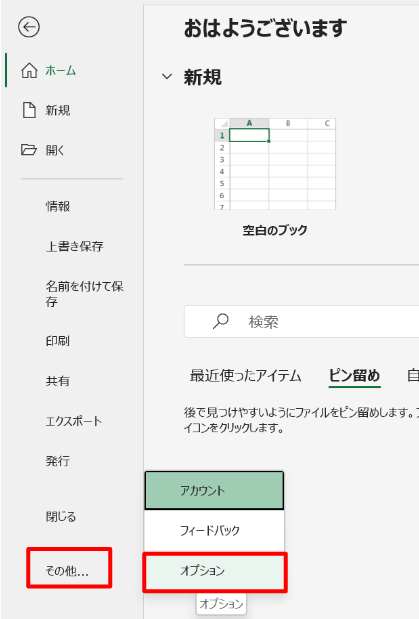
Task: Select エクスポート in the sidebar
Action: click(x=74, y=421)
